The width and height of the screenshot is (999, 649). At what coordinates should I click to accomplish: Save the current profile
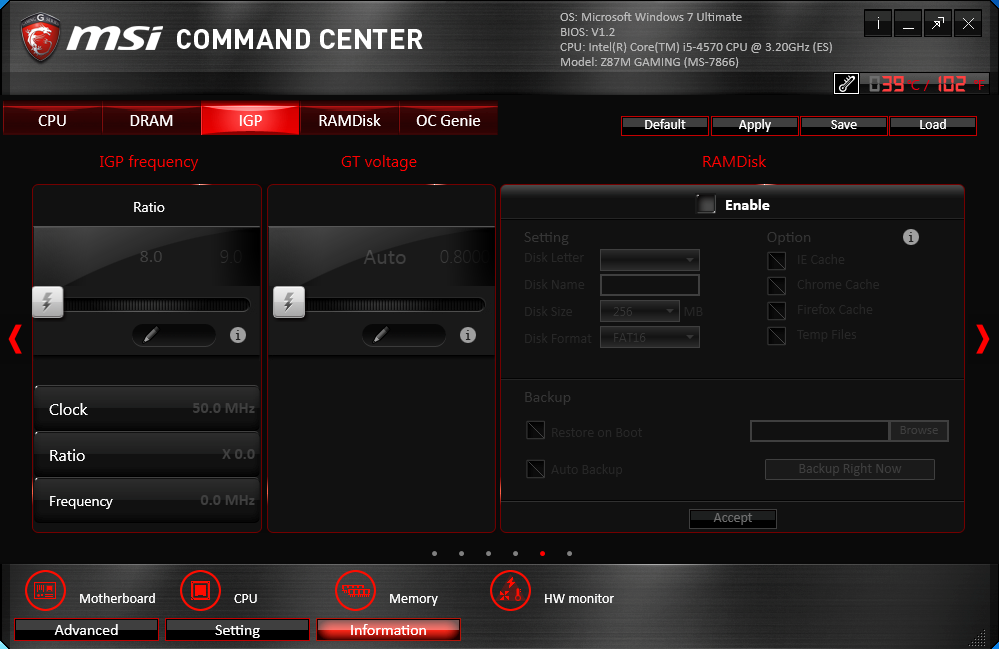844,125
